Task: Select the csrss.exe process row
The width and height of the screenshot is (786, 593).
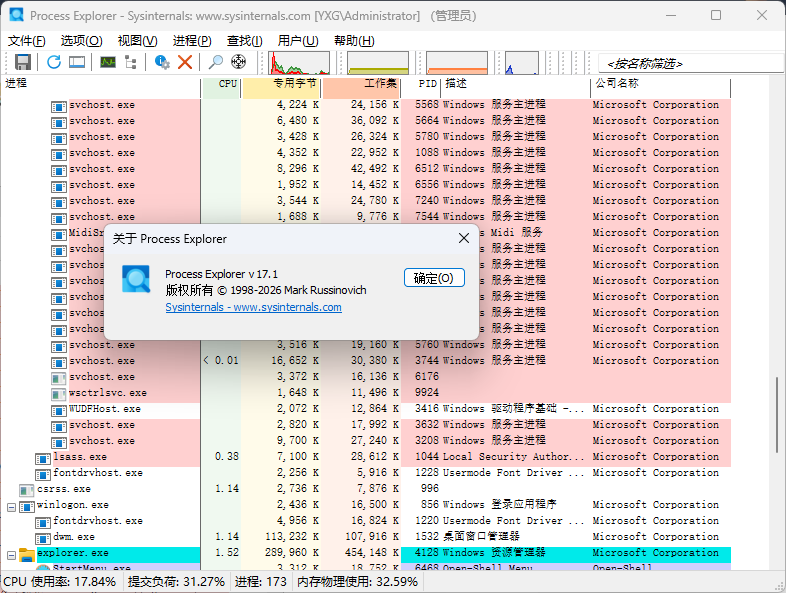Action: pos(365,490)
